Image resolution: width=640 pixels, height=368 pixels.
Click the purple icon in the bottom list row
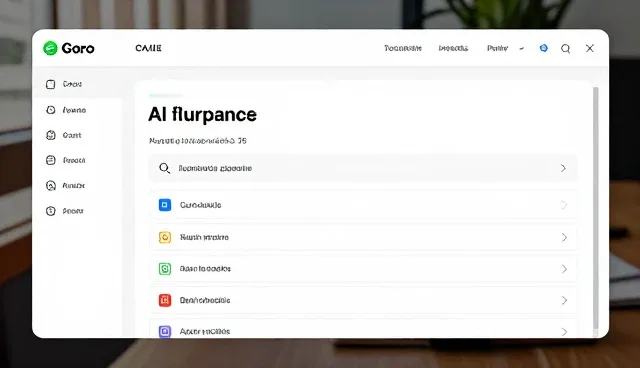point(165,331)
